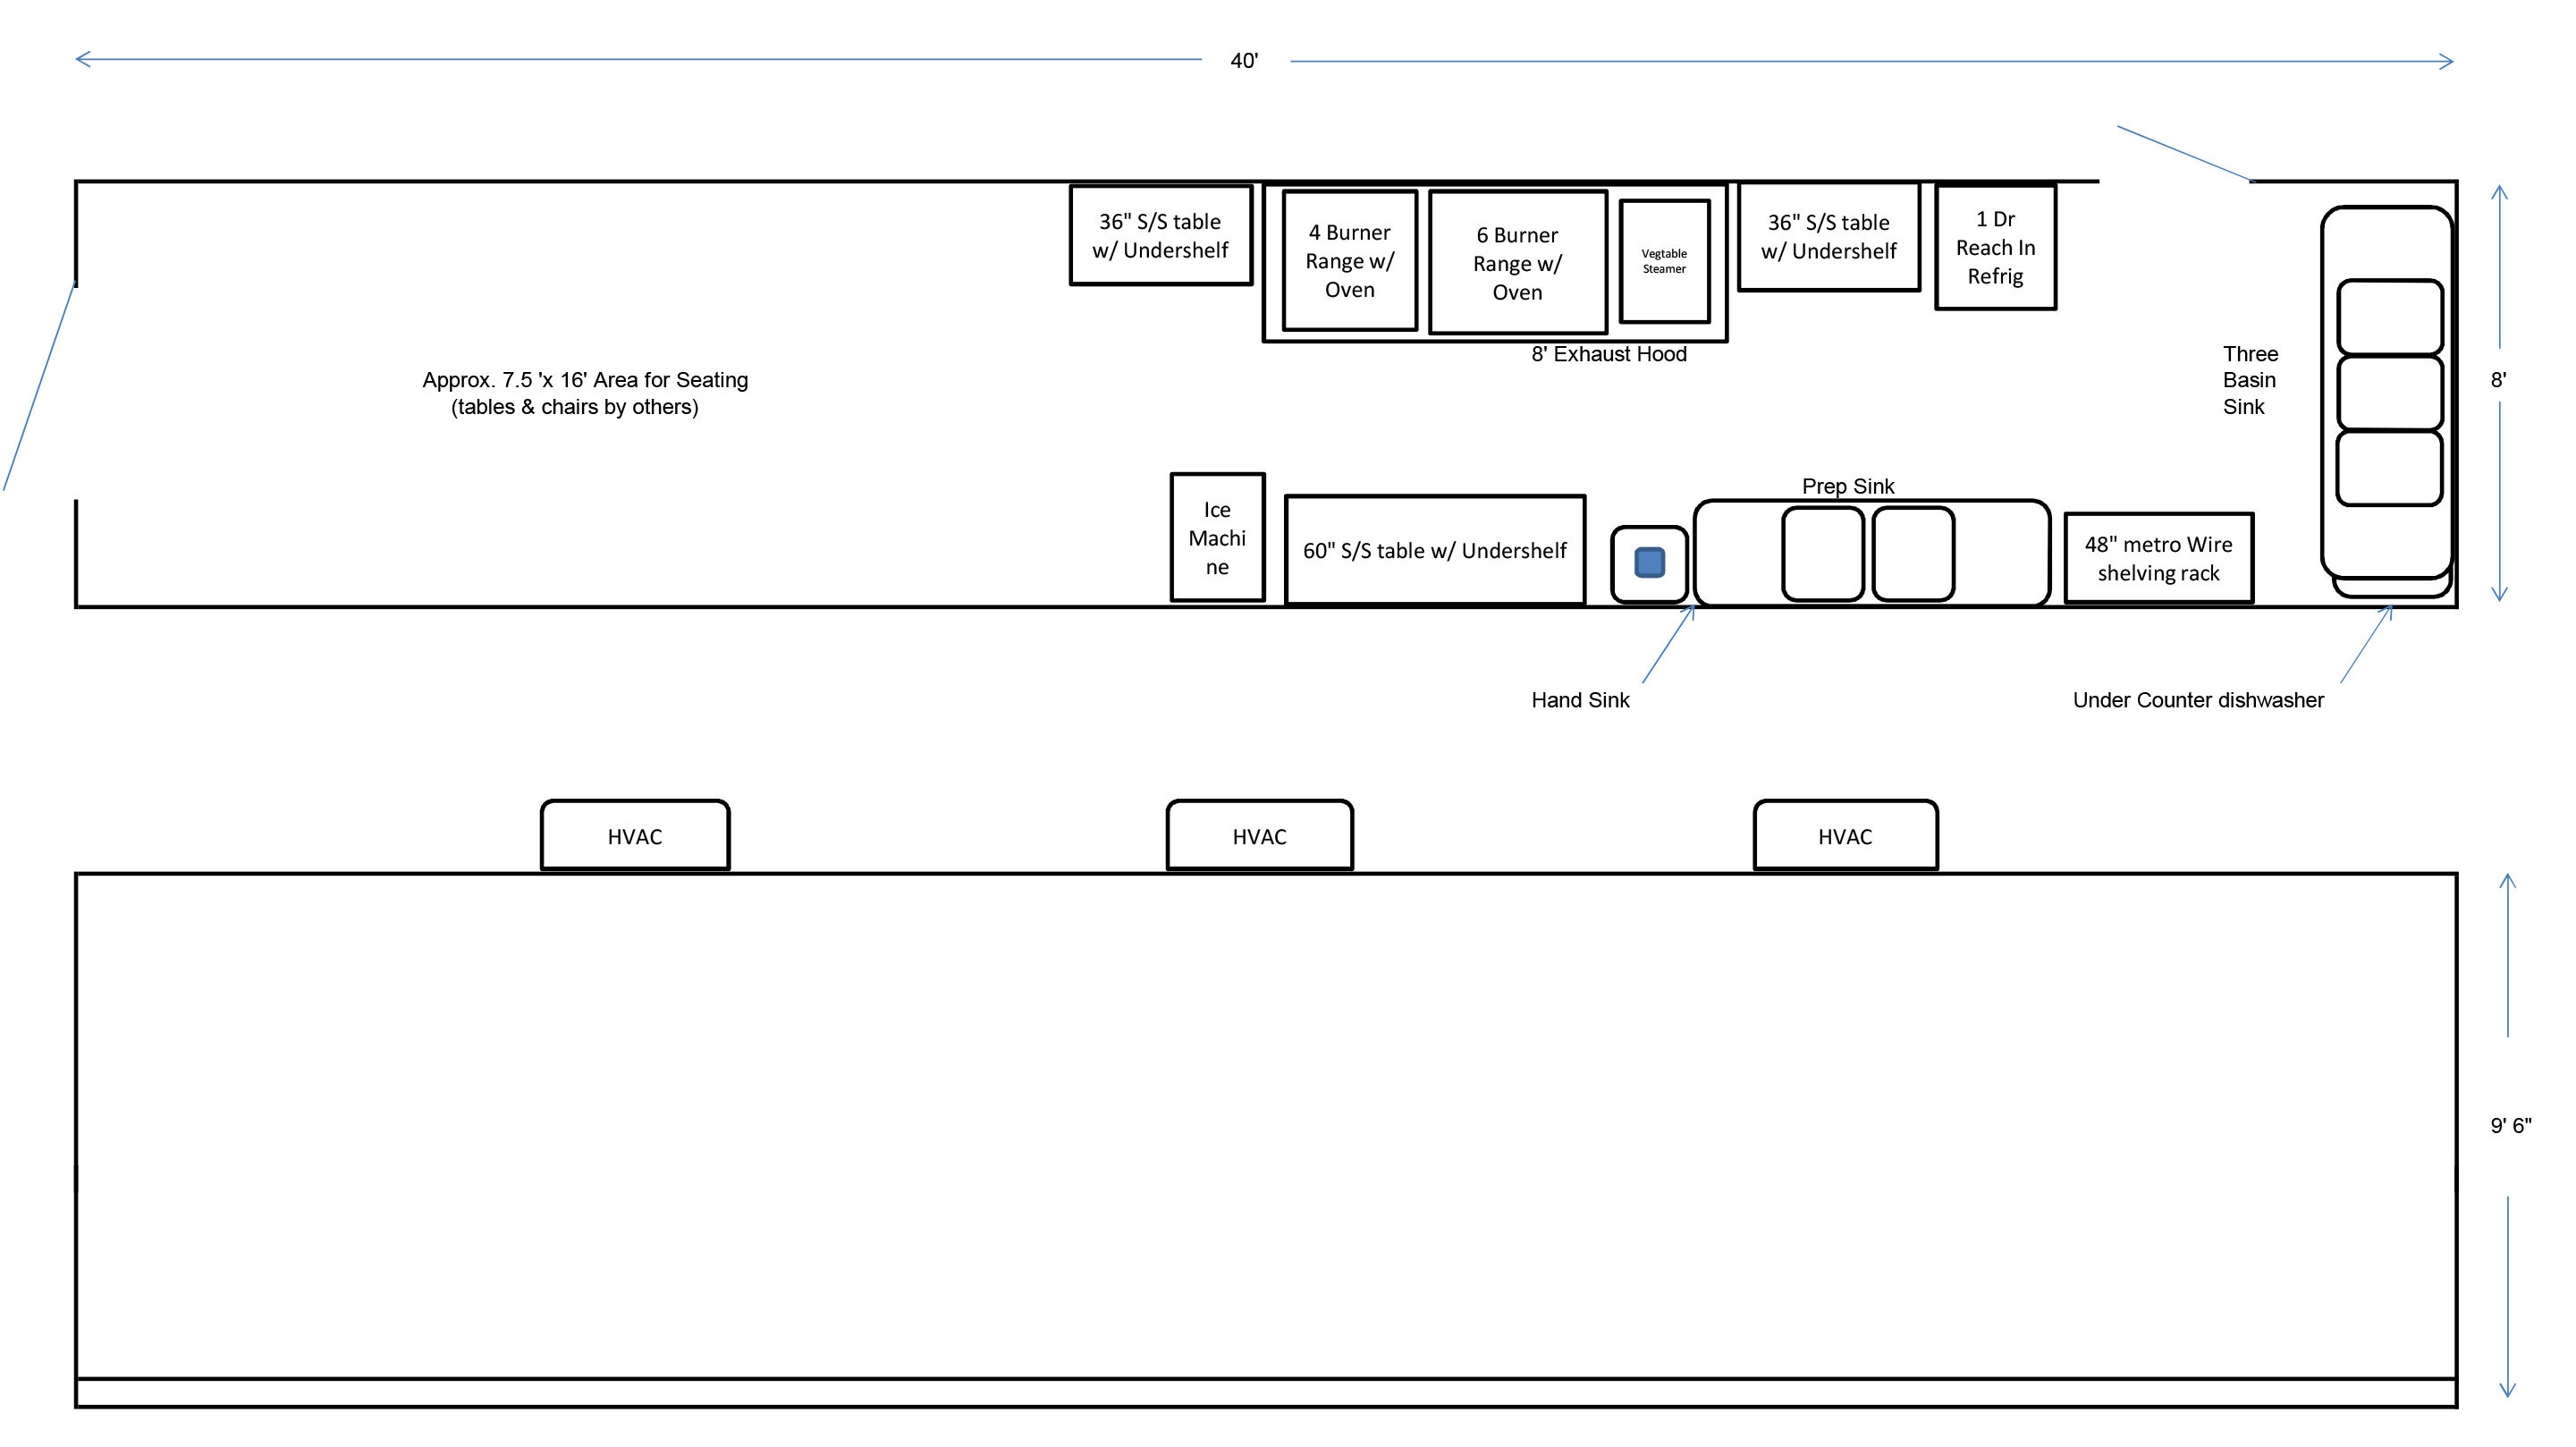Click the 1 Dr Reach In Refrig box
2576x1447 pixels.
pos(1995,247)
